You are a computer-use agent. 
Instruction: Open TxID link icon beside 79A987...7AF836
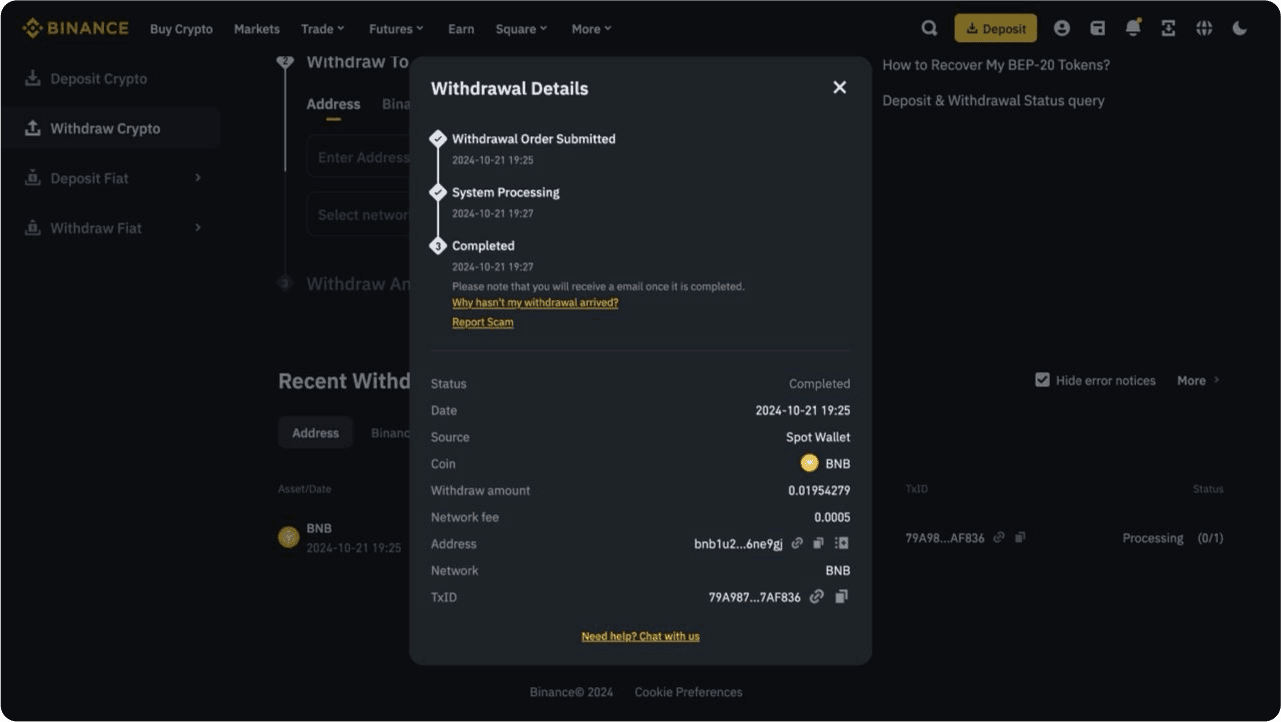(816, 596)
